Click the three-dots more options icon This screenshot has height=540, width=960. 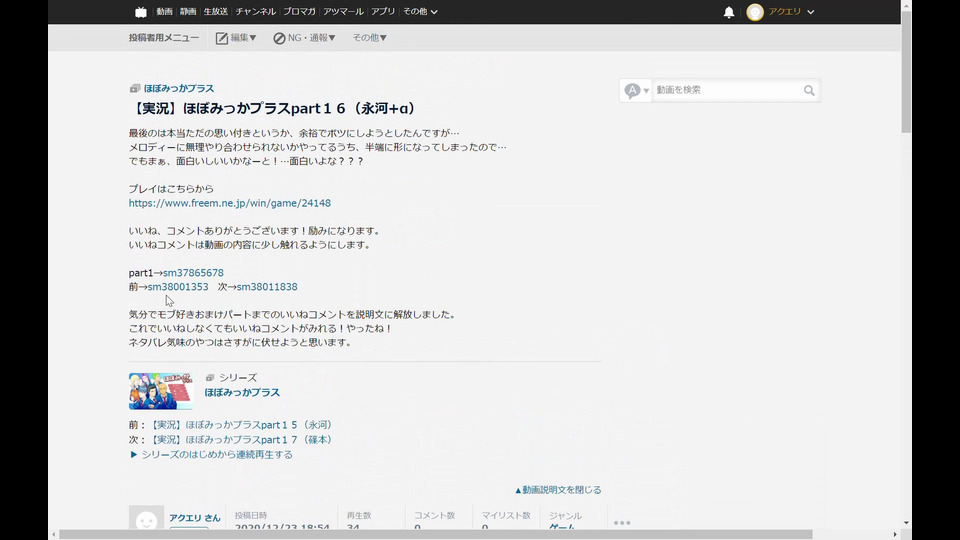point(622,522)
